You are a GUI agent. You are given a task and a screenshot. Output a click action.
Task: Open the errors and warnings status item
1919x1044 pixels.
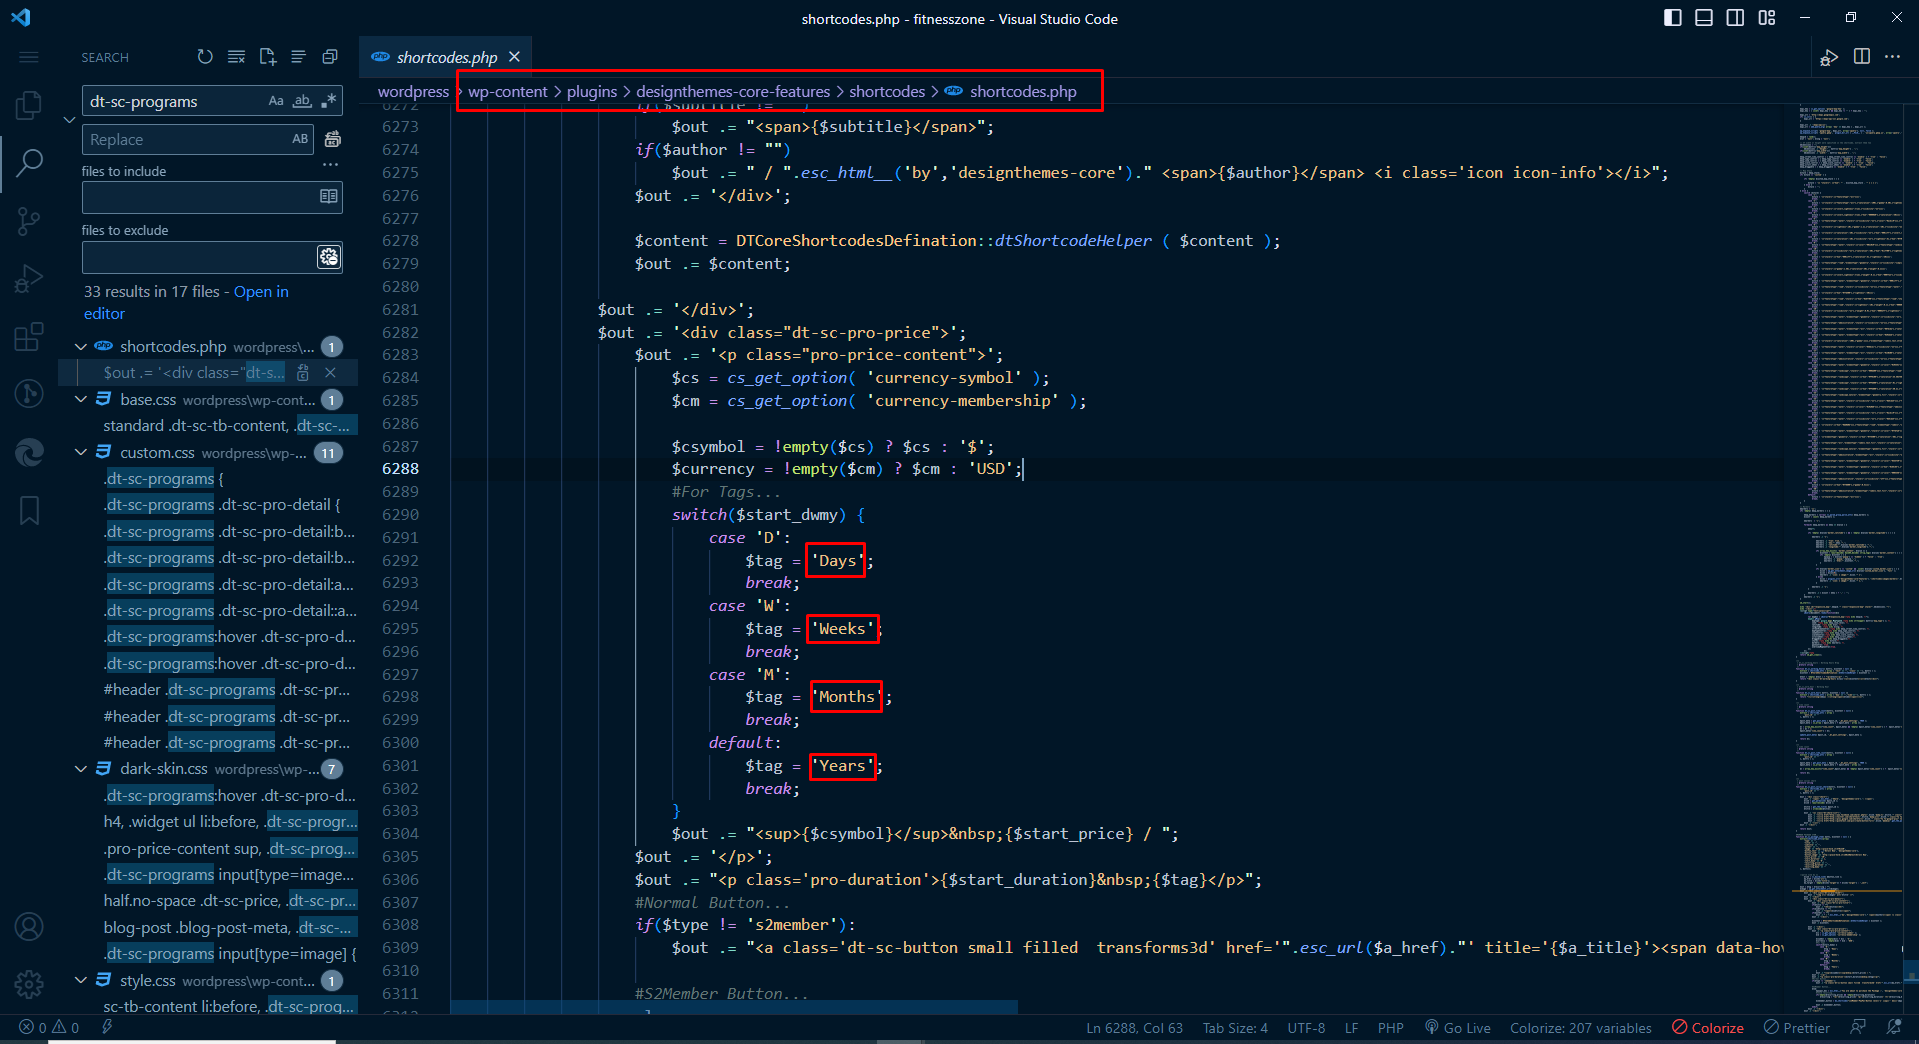point(49,1028)
